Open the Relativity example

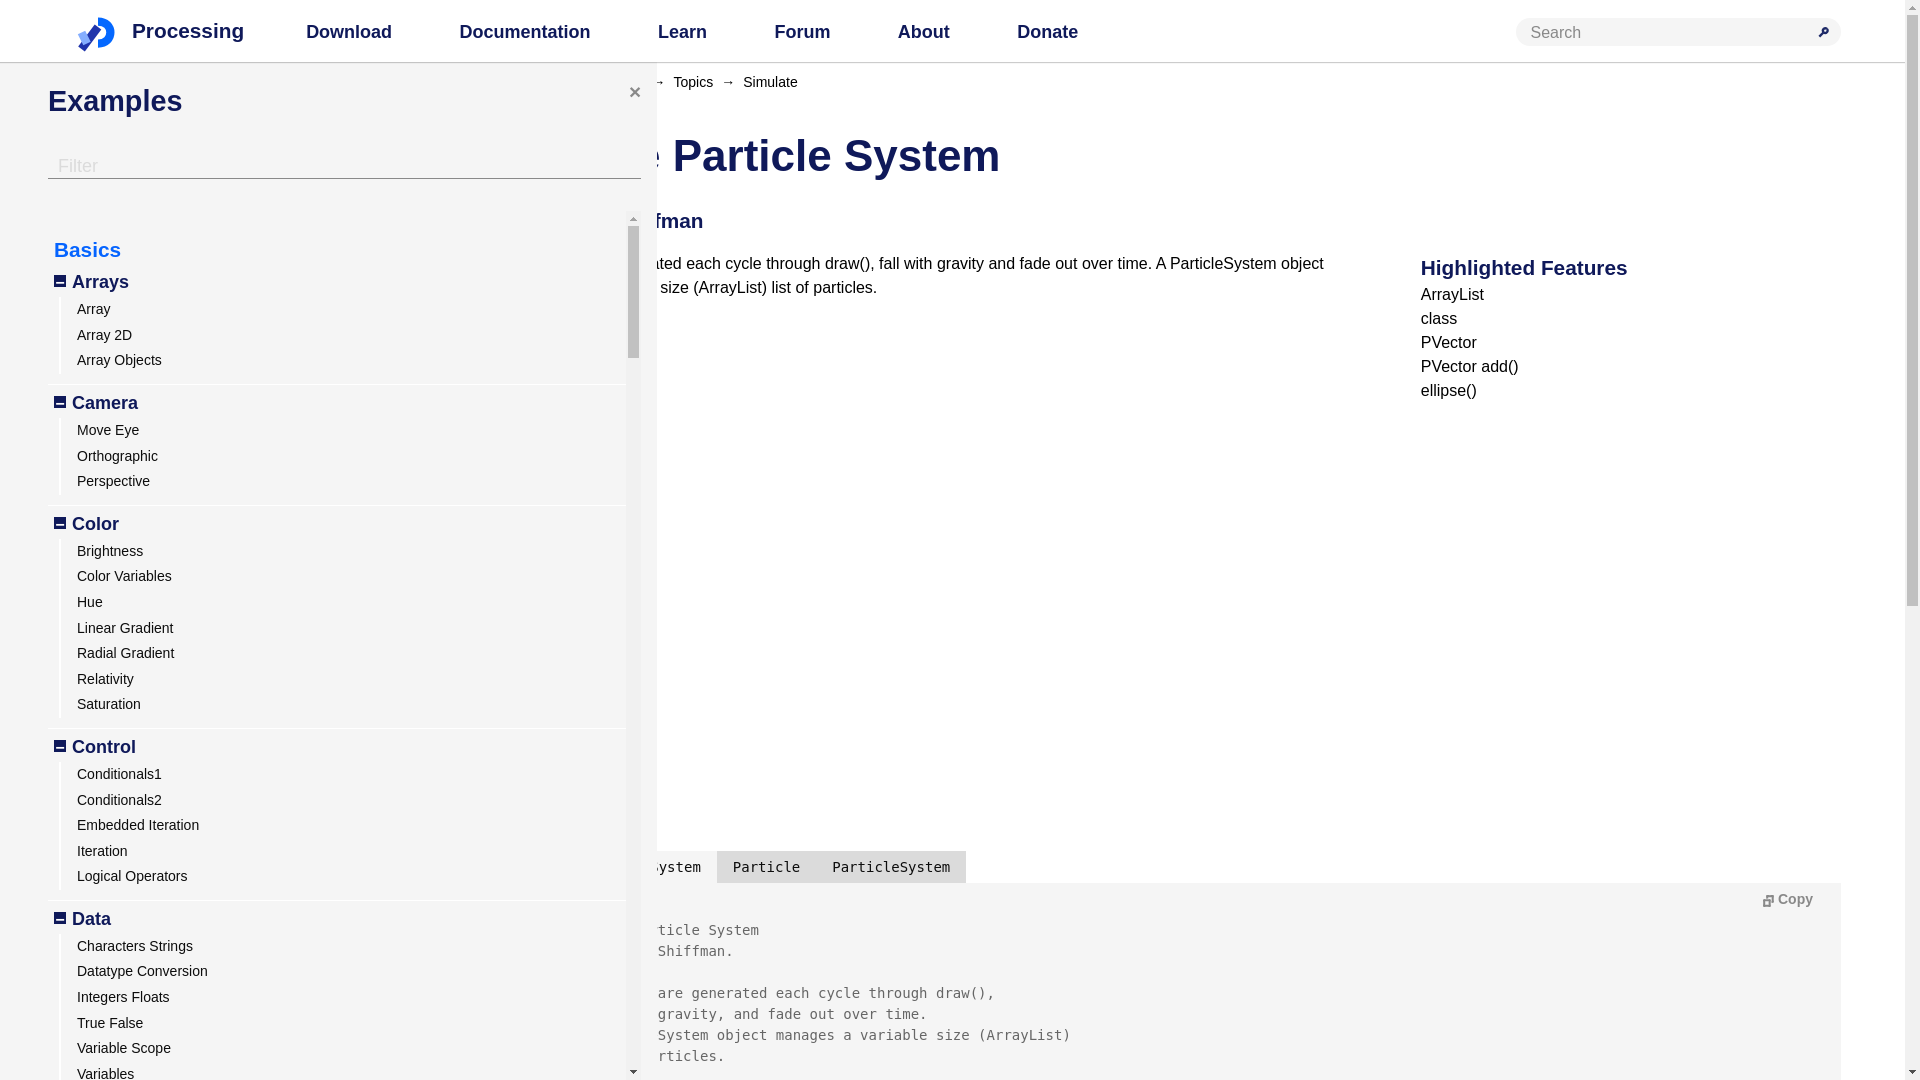click(105, 679)
